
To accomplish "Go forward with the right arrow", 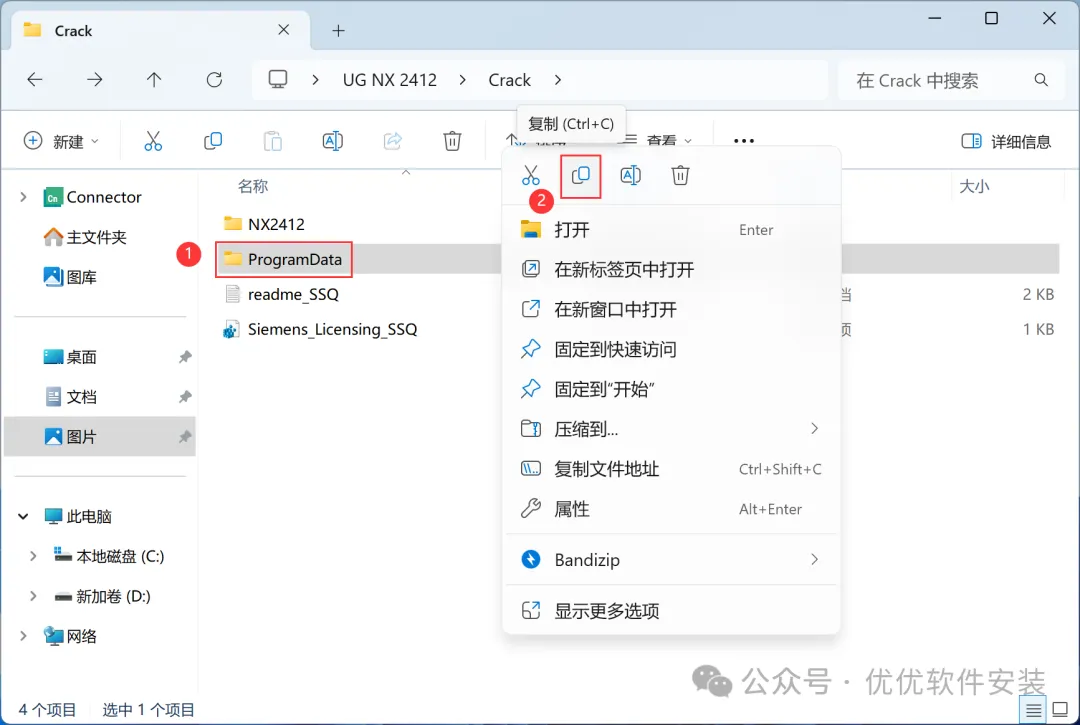I will (94, 80).
